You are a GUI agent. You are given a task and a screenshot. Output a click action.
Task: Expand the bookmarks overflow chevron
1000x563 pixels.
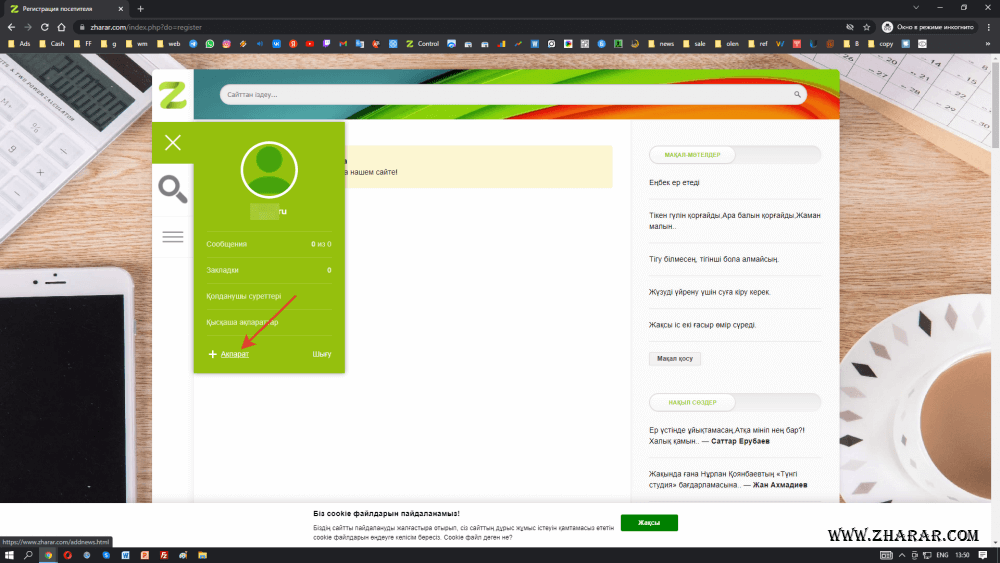(x=988, y=44)
